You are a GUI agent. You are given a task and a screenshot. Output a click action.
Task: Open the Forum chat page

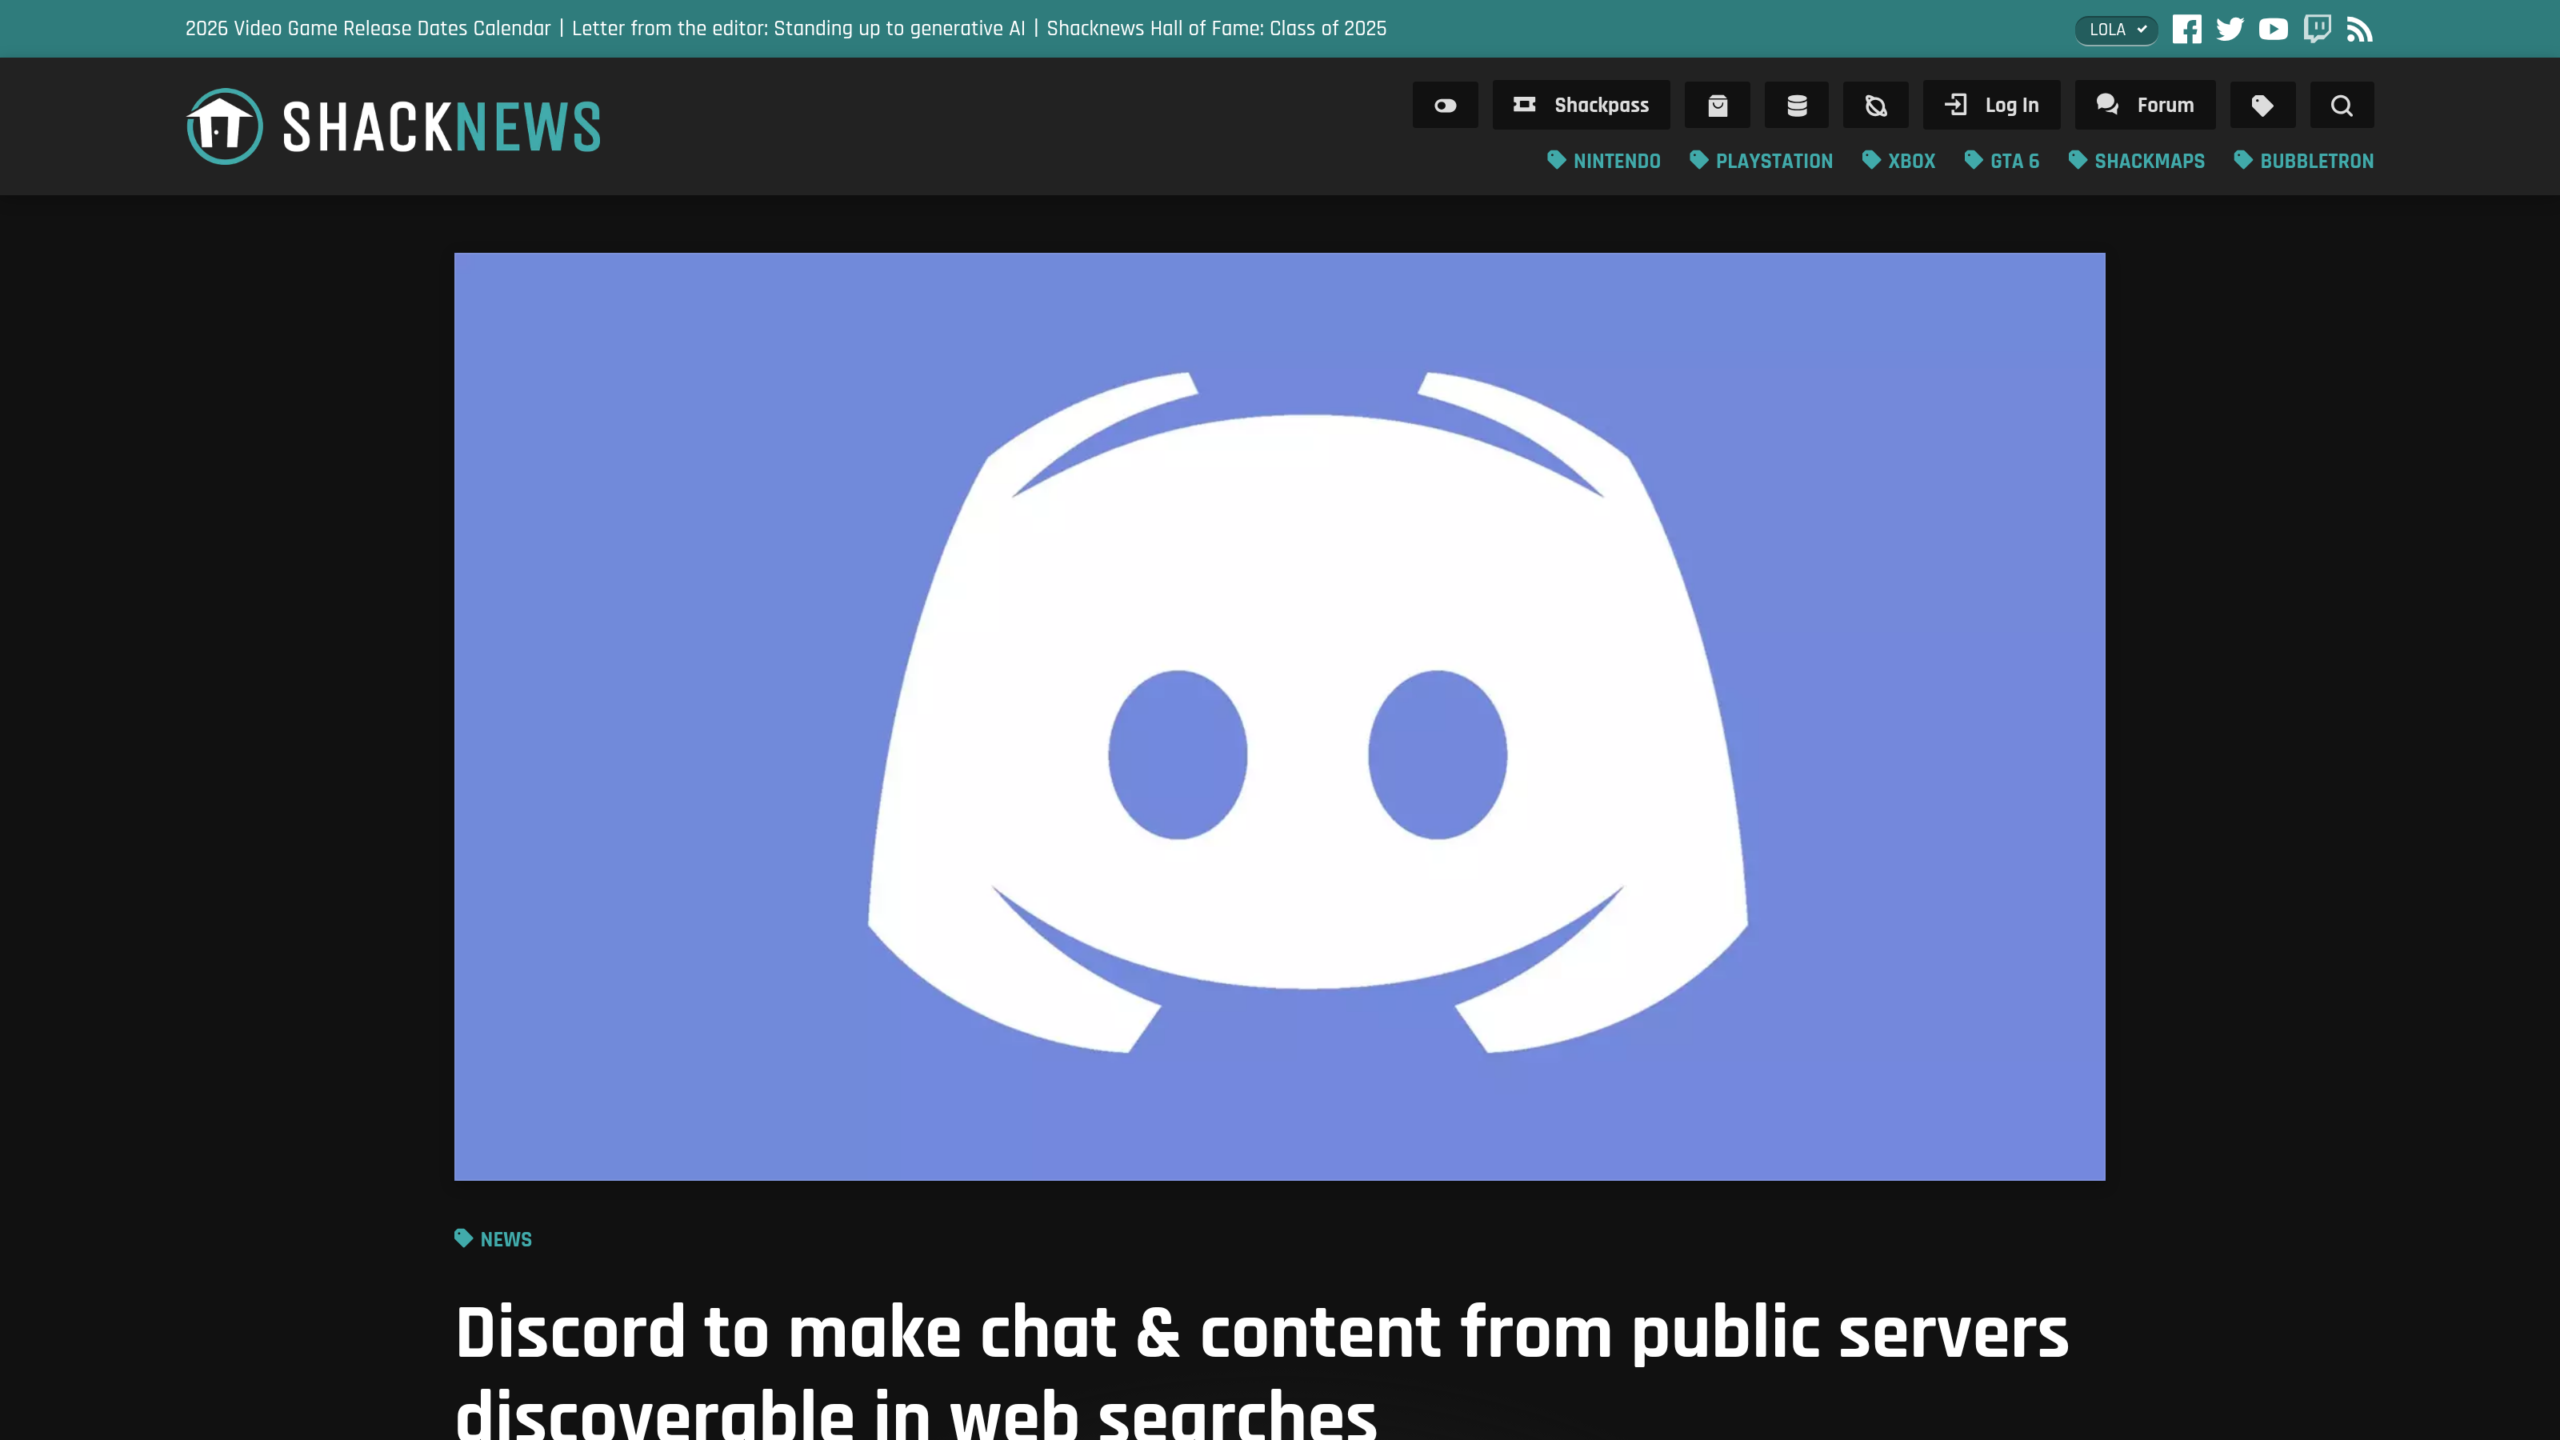[x=2145, y=105]
